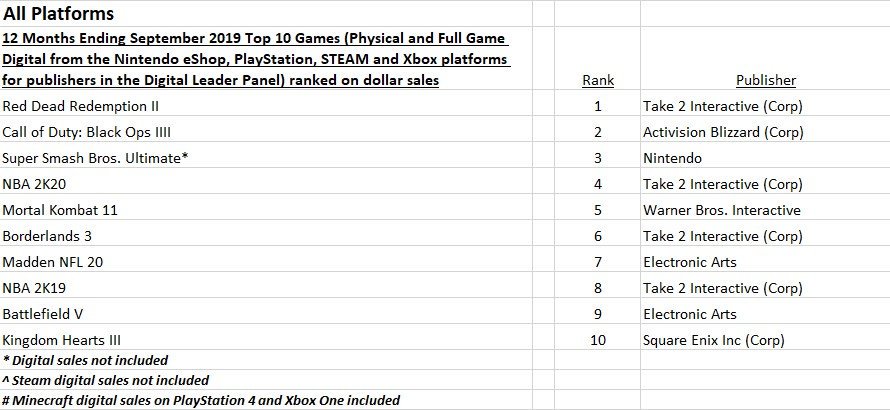Click the "Mortal Kombat 11" cell

(58, 210)
